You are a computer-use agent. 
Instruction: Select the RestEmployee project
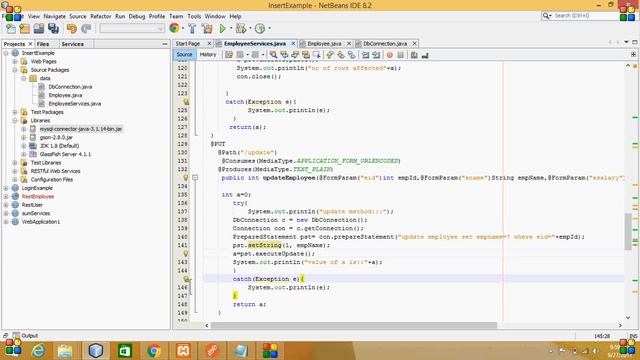[38, 196]
